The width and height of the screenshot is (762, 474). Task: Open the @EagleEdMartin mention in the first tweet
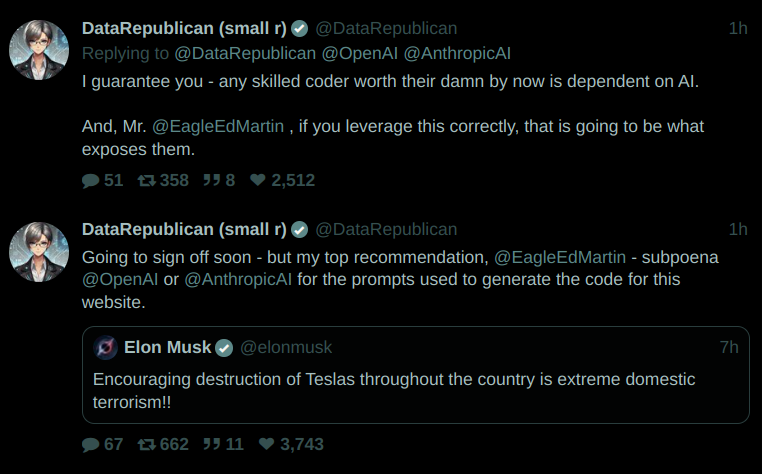point(218,127)
